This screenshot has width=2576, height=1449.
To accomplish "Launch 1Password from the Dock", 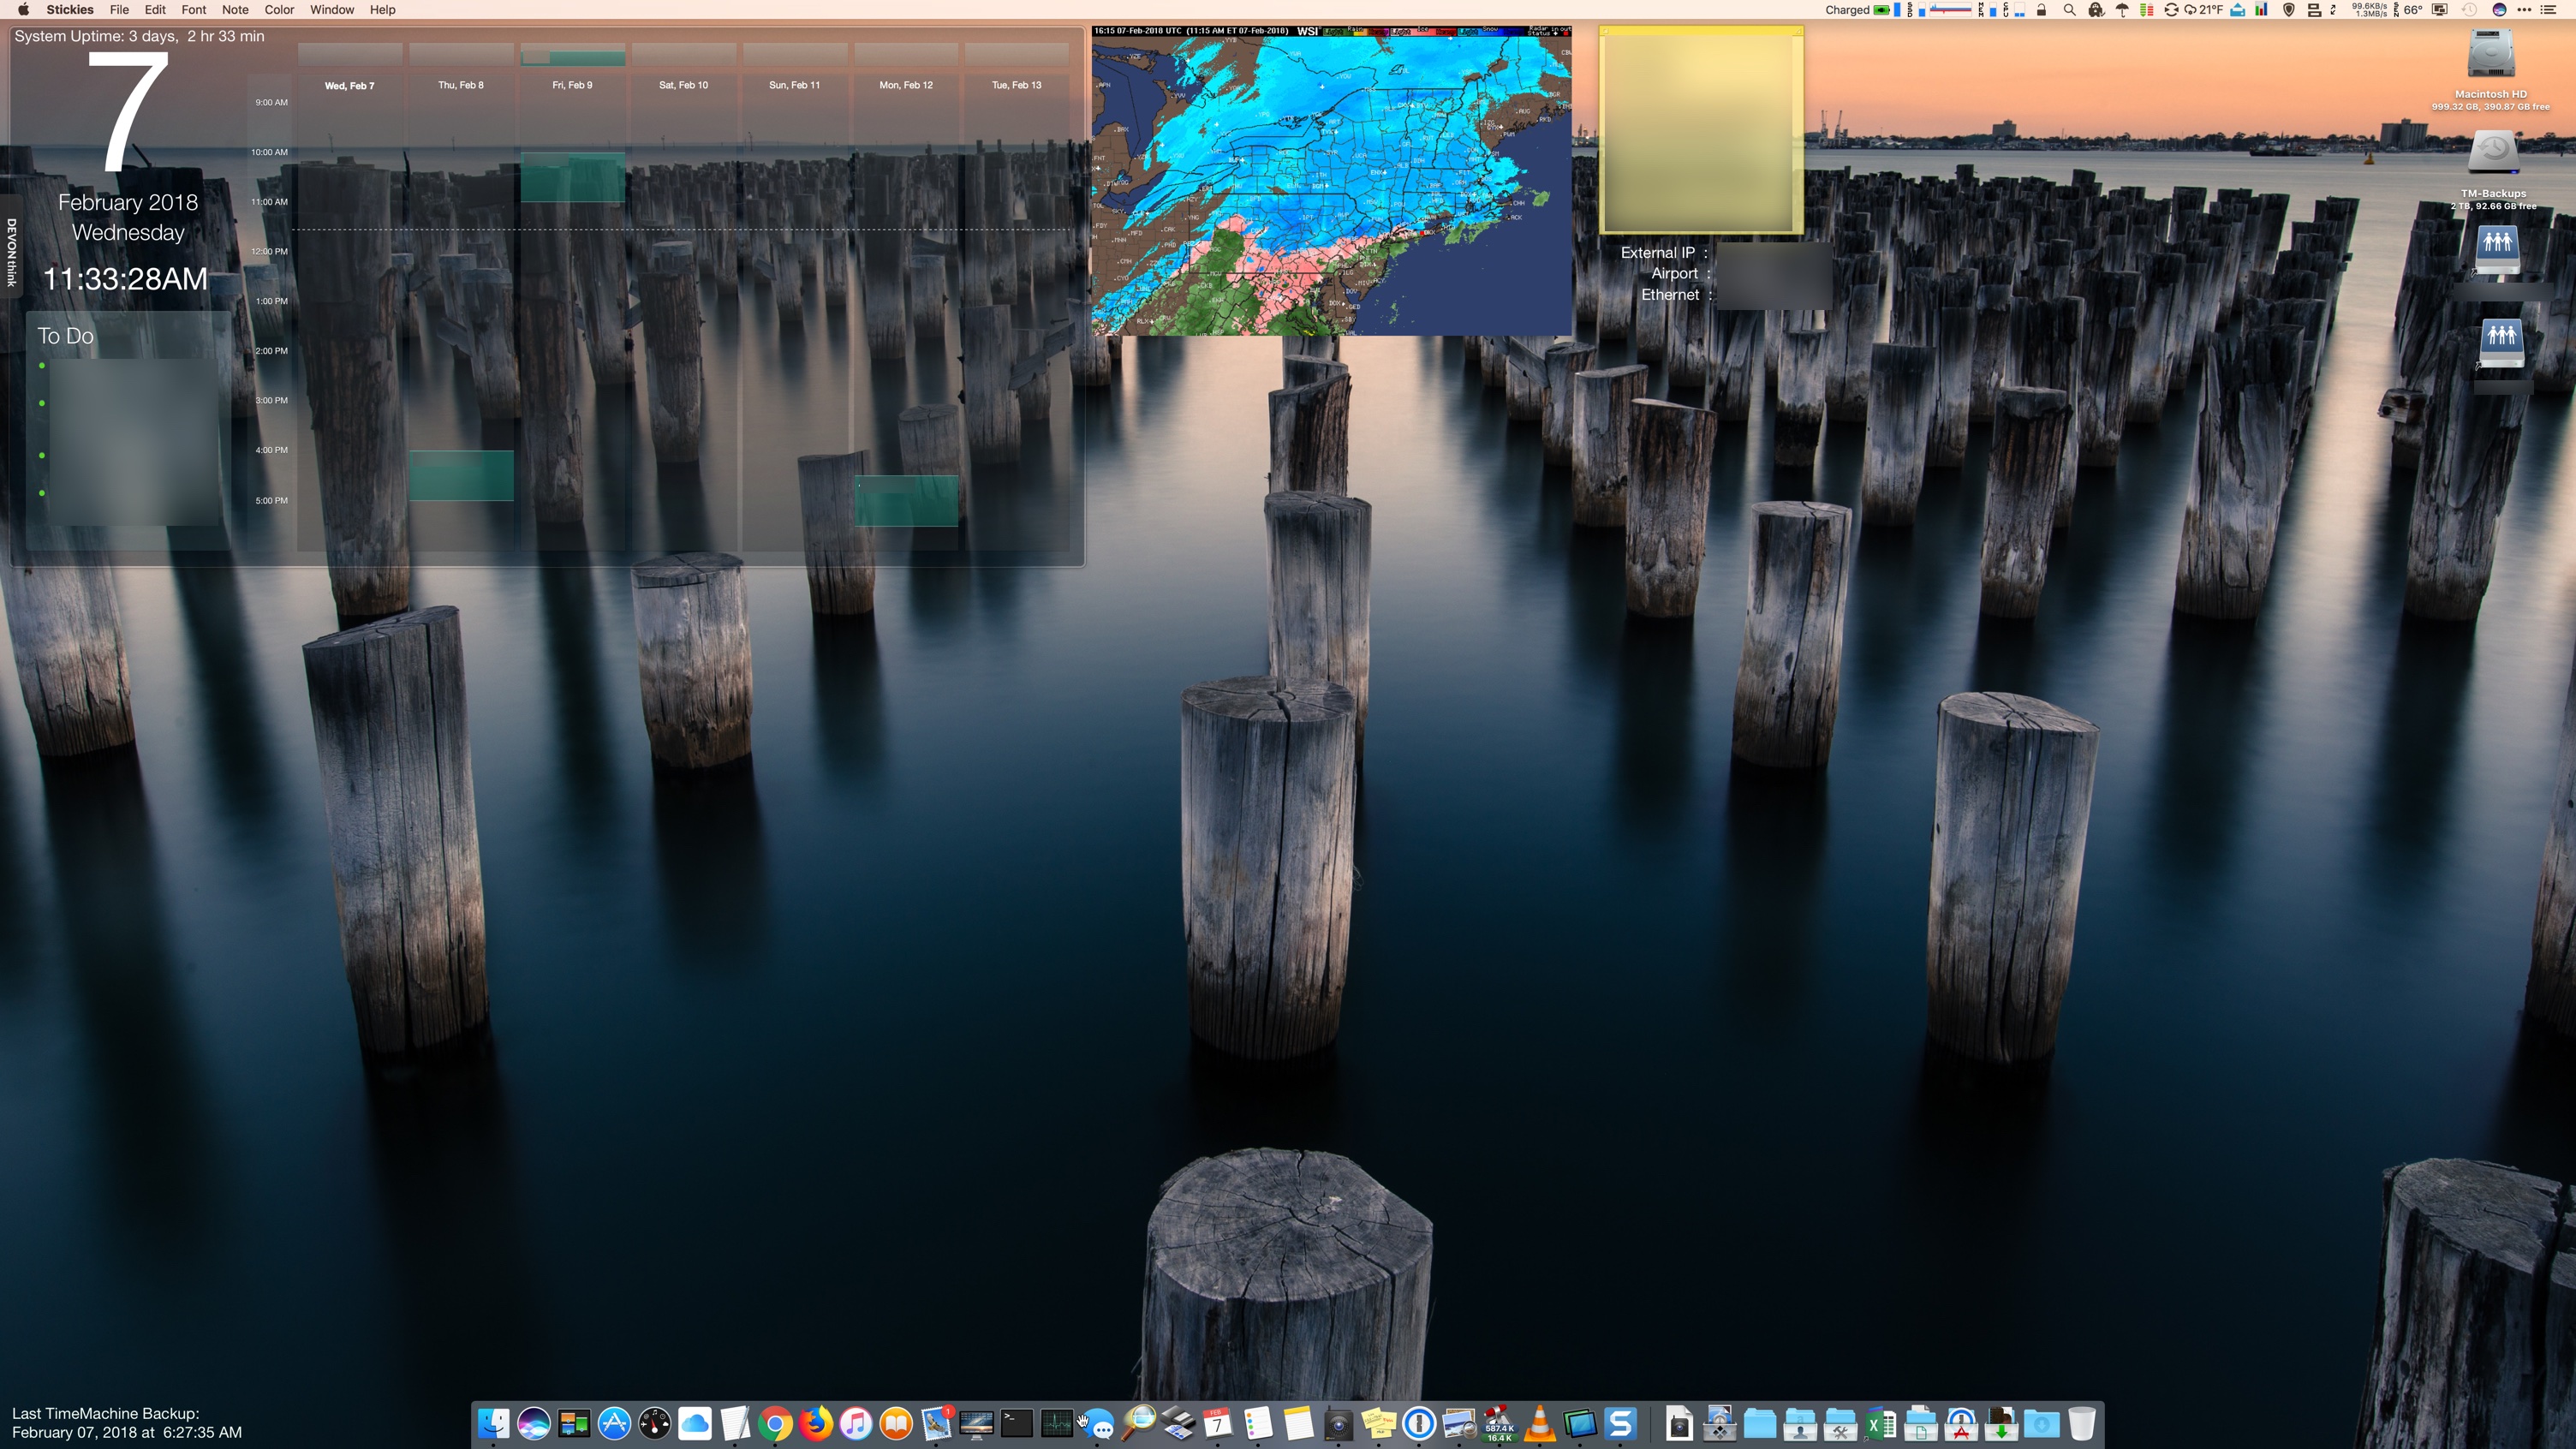I will click(x=1419, y=1423).
